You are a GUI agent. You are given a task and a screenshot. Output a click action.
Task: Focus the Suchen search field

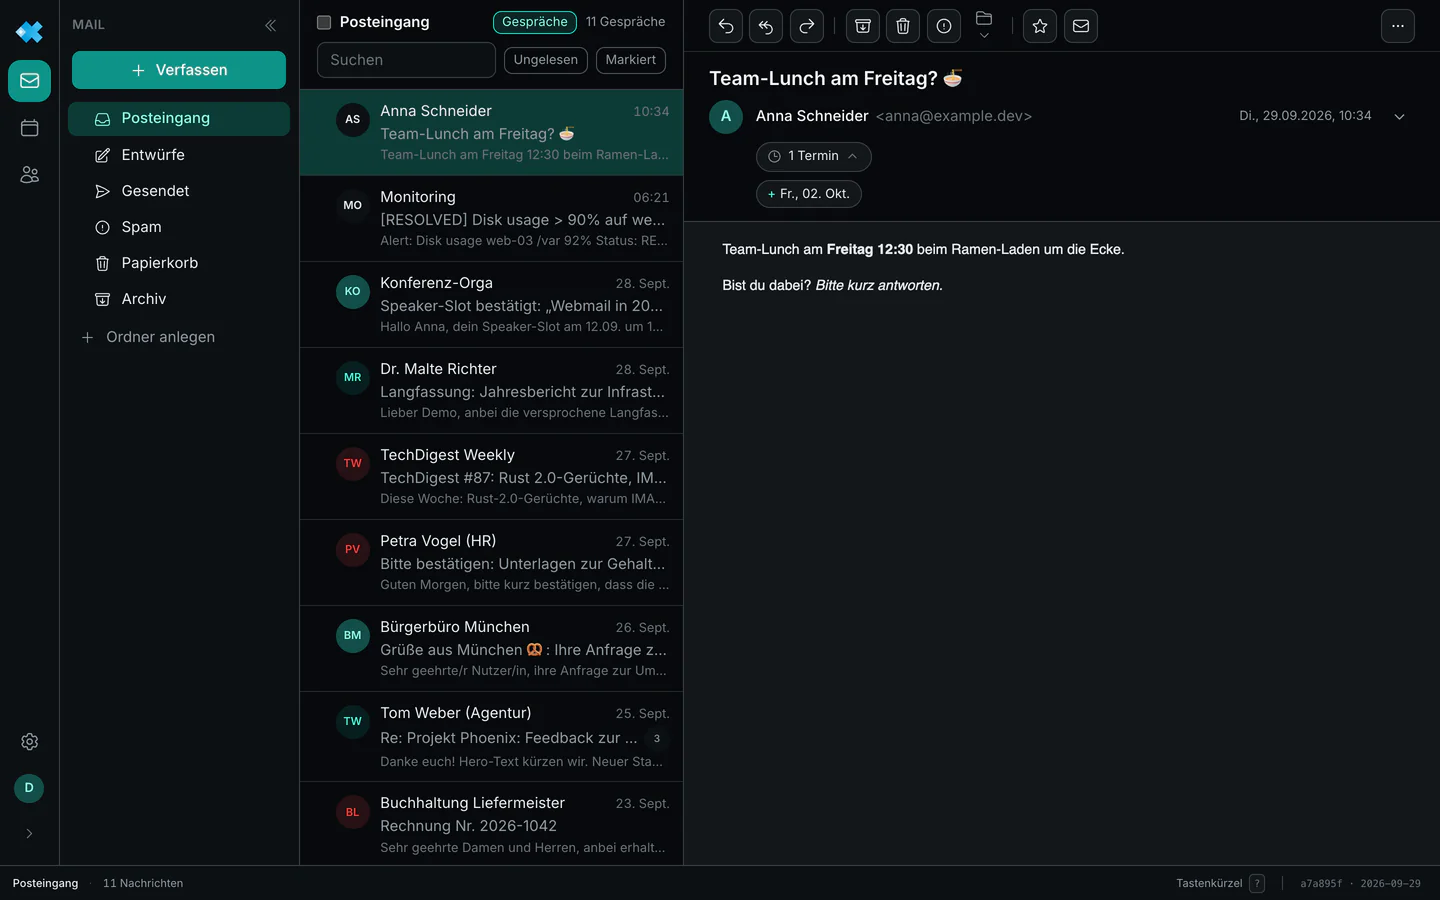coord(406,60)
